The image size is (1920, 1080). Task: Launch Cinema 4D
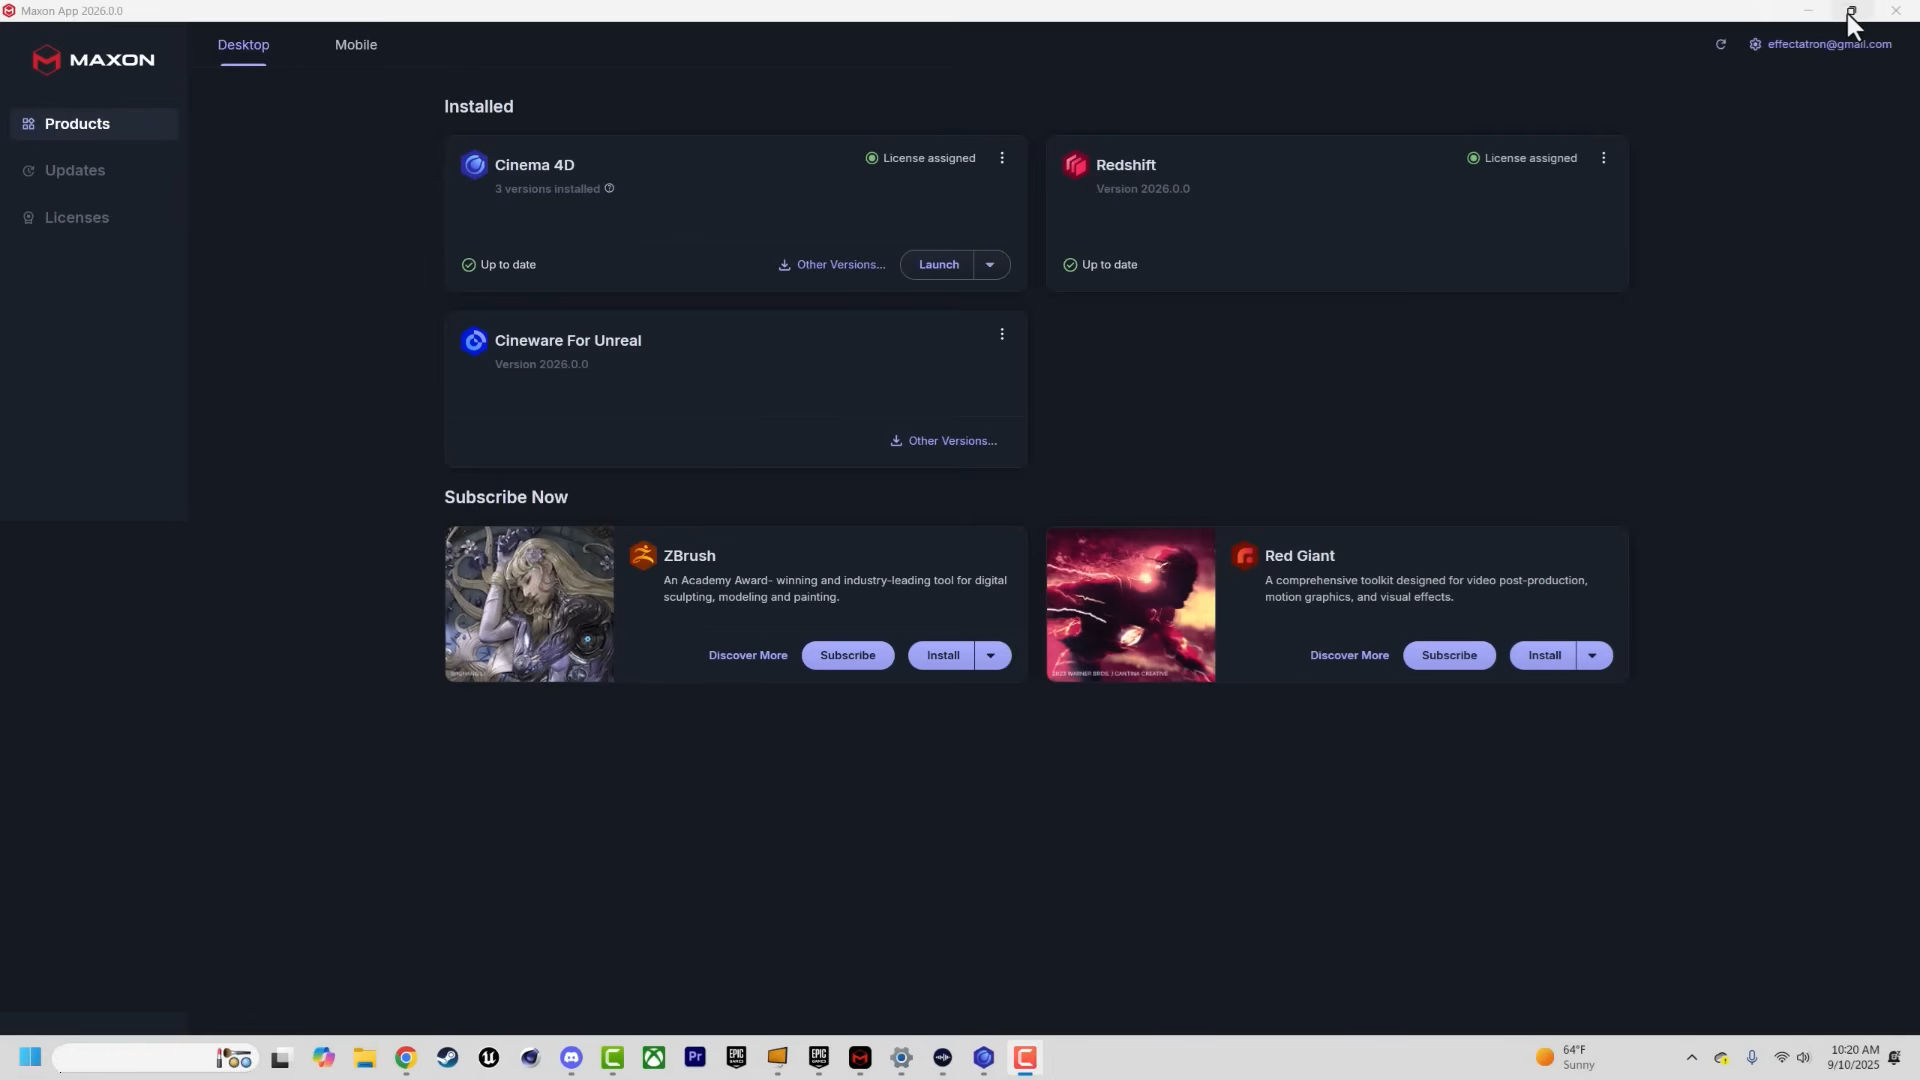point(938,265)
